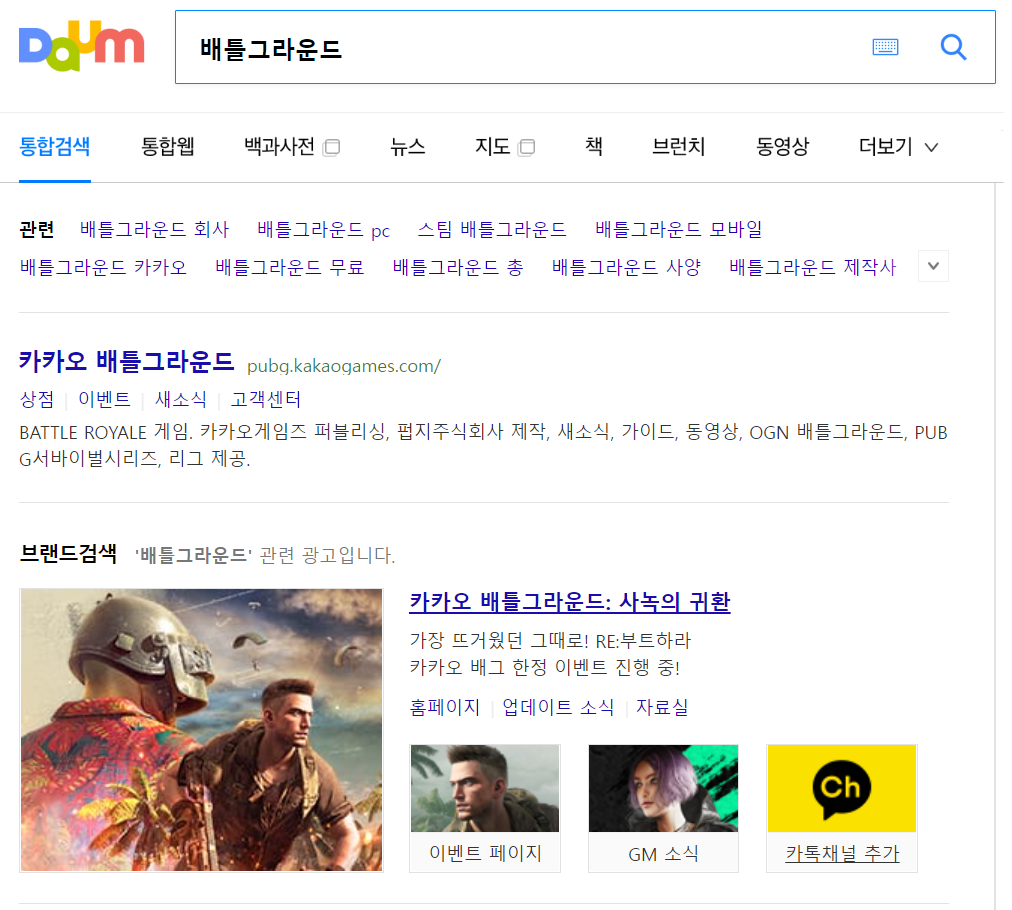Click related search 스팀 배틀그라운드
The height and width of the screenshot is (910, 1012).
[492, 229]
